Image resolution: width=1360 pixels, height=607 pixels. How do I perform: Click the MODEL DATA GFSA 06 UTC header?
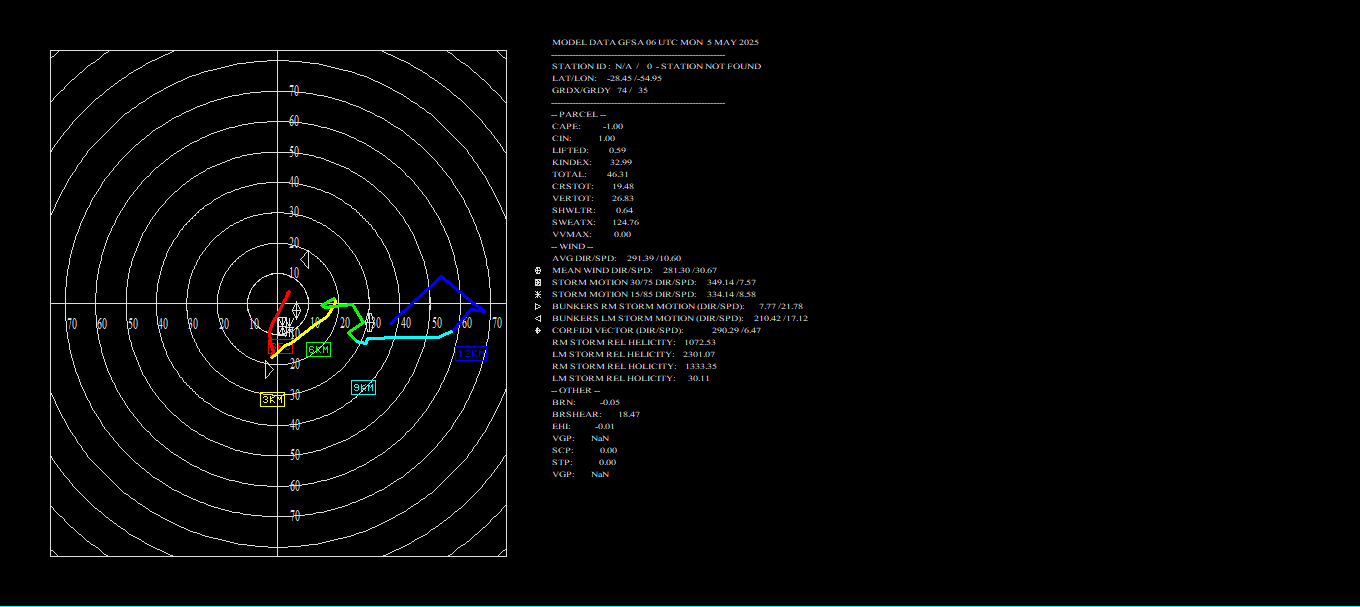[655, 42]
